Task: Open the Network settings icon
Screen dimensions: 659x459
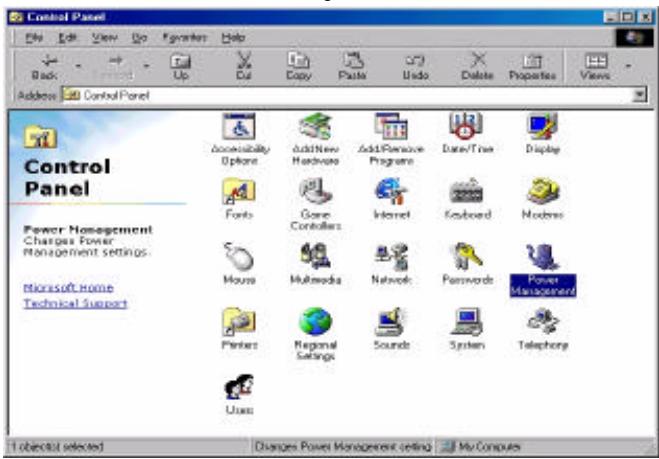Action: [x=391, y=257]
